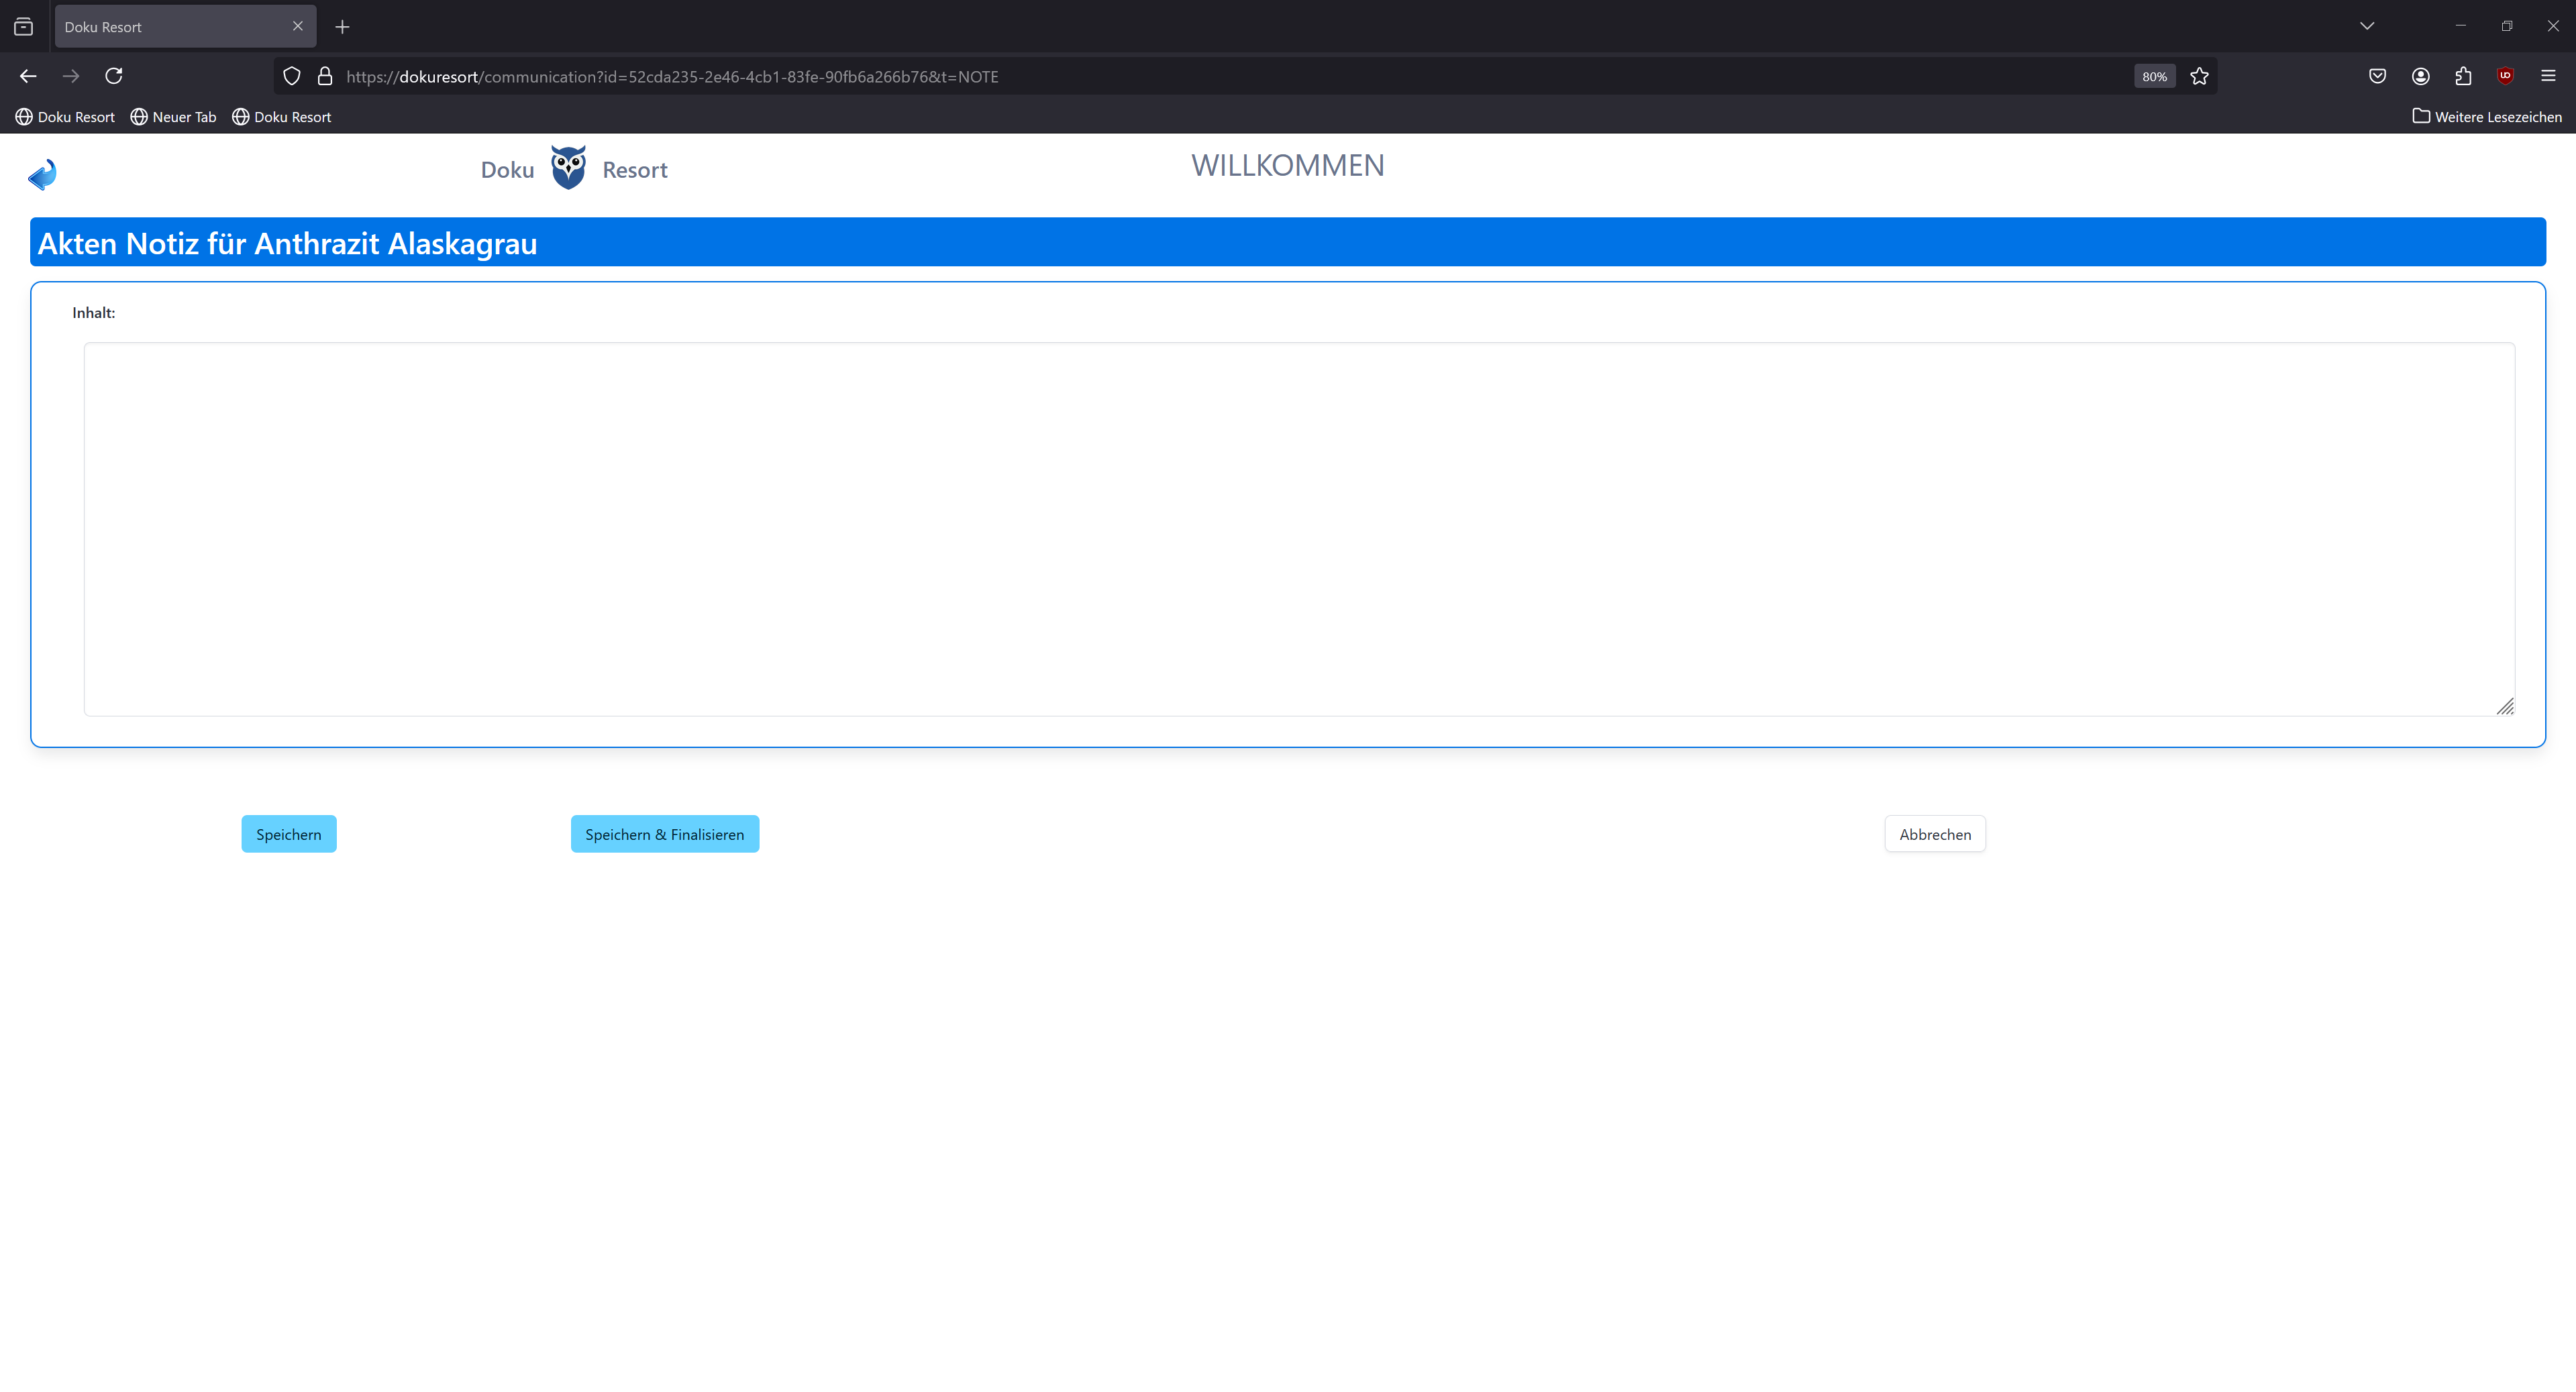The image size is (2576, 1392).
Task: Open the Firefox extensions puzzle icon
Action: click(x=2463, y=76)
